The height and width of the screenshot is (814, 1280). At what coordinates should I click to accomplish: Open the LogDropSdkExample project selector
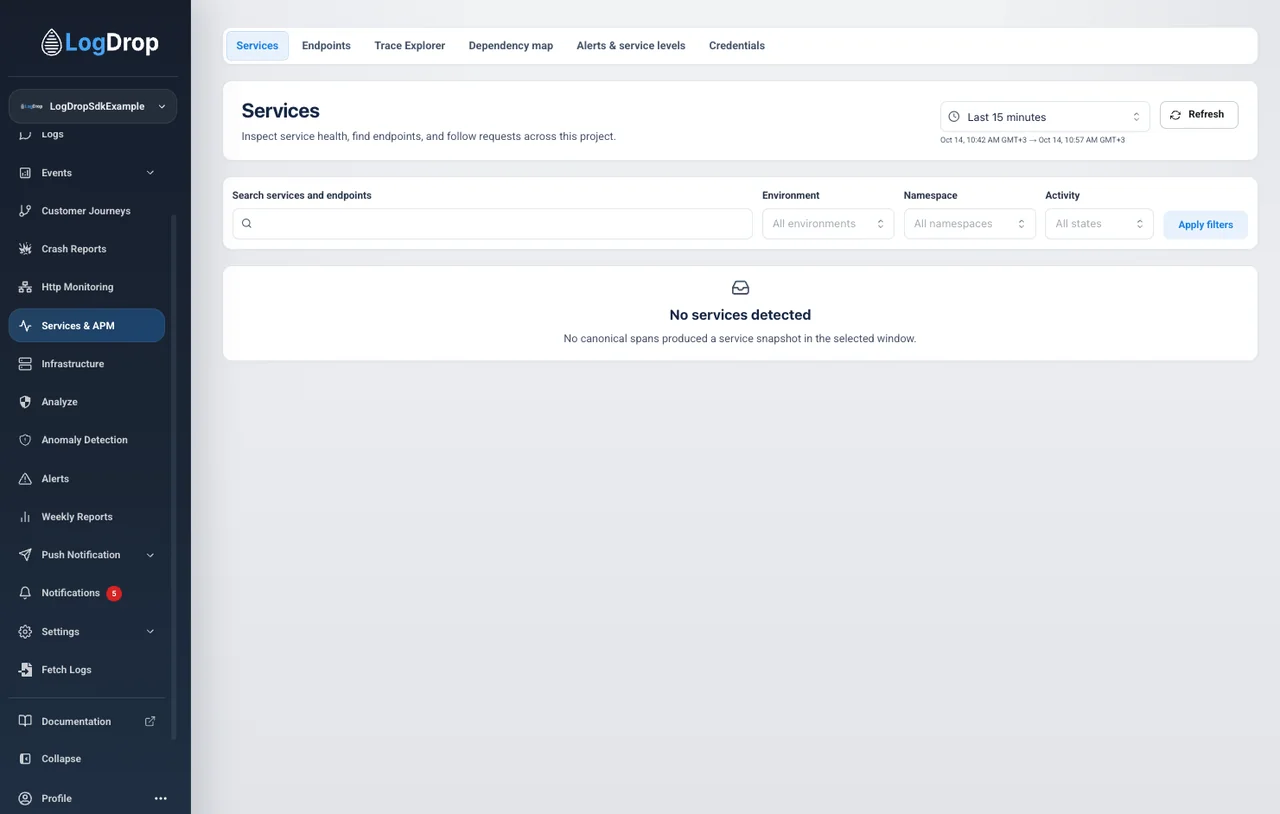[x=93, y=106]
